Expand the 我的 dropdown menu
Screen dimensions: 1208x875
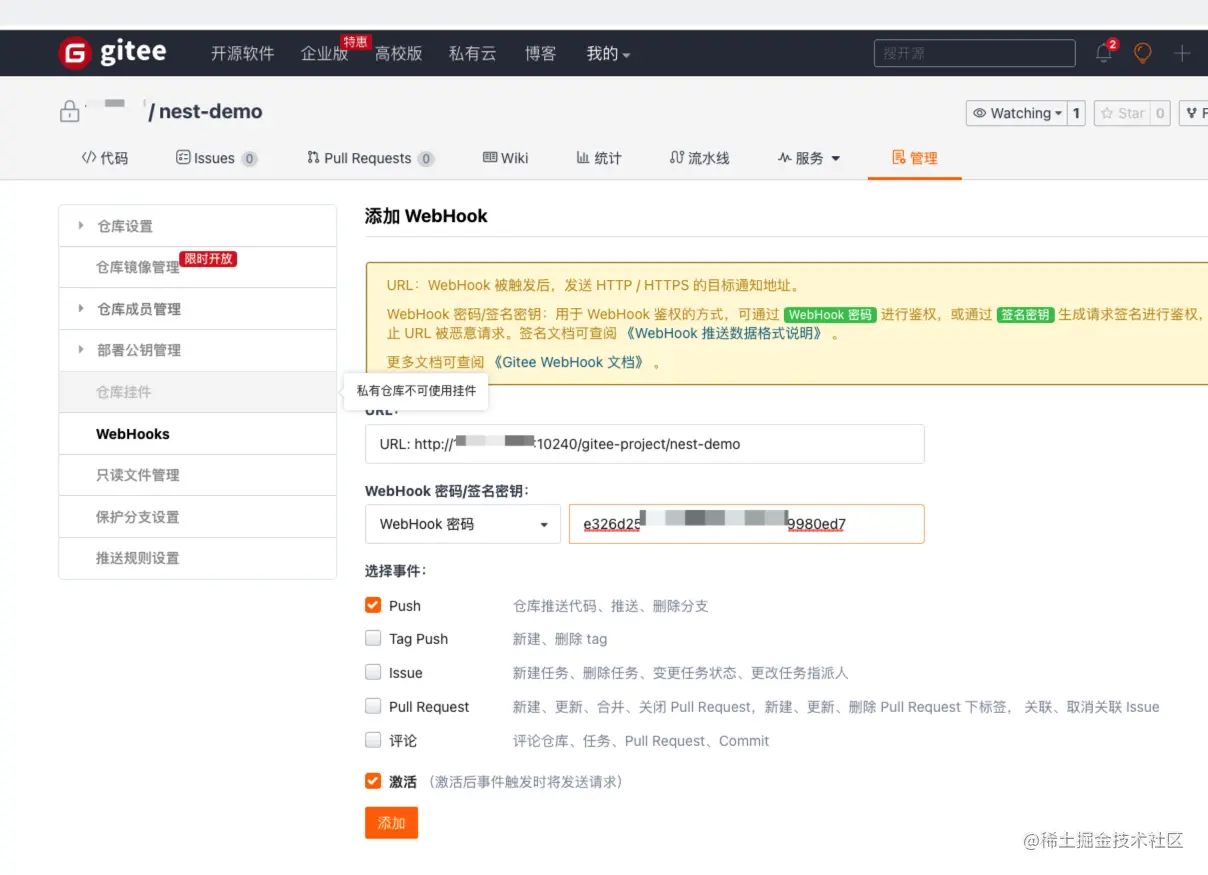(x=608, y=53)
